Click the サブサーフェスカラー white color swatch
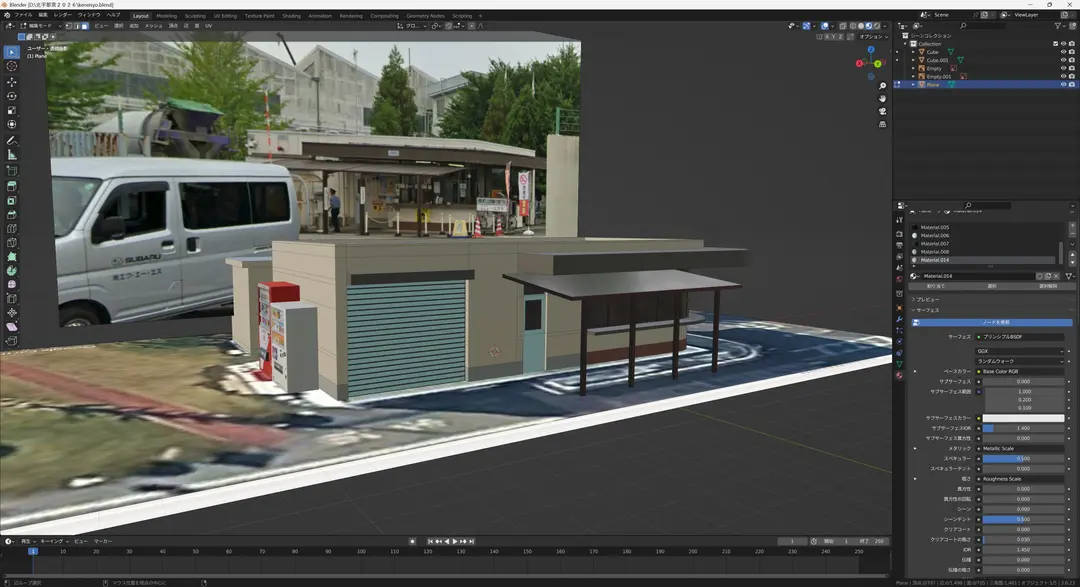Viewport: 1080px width, 587px height. coord(1023,418)
